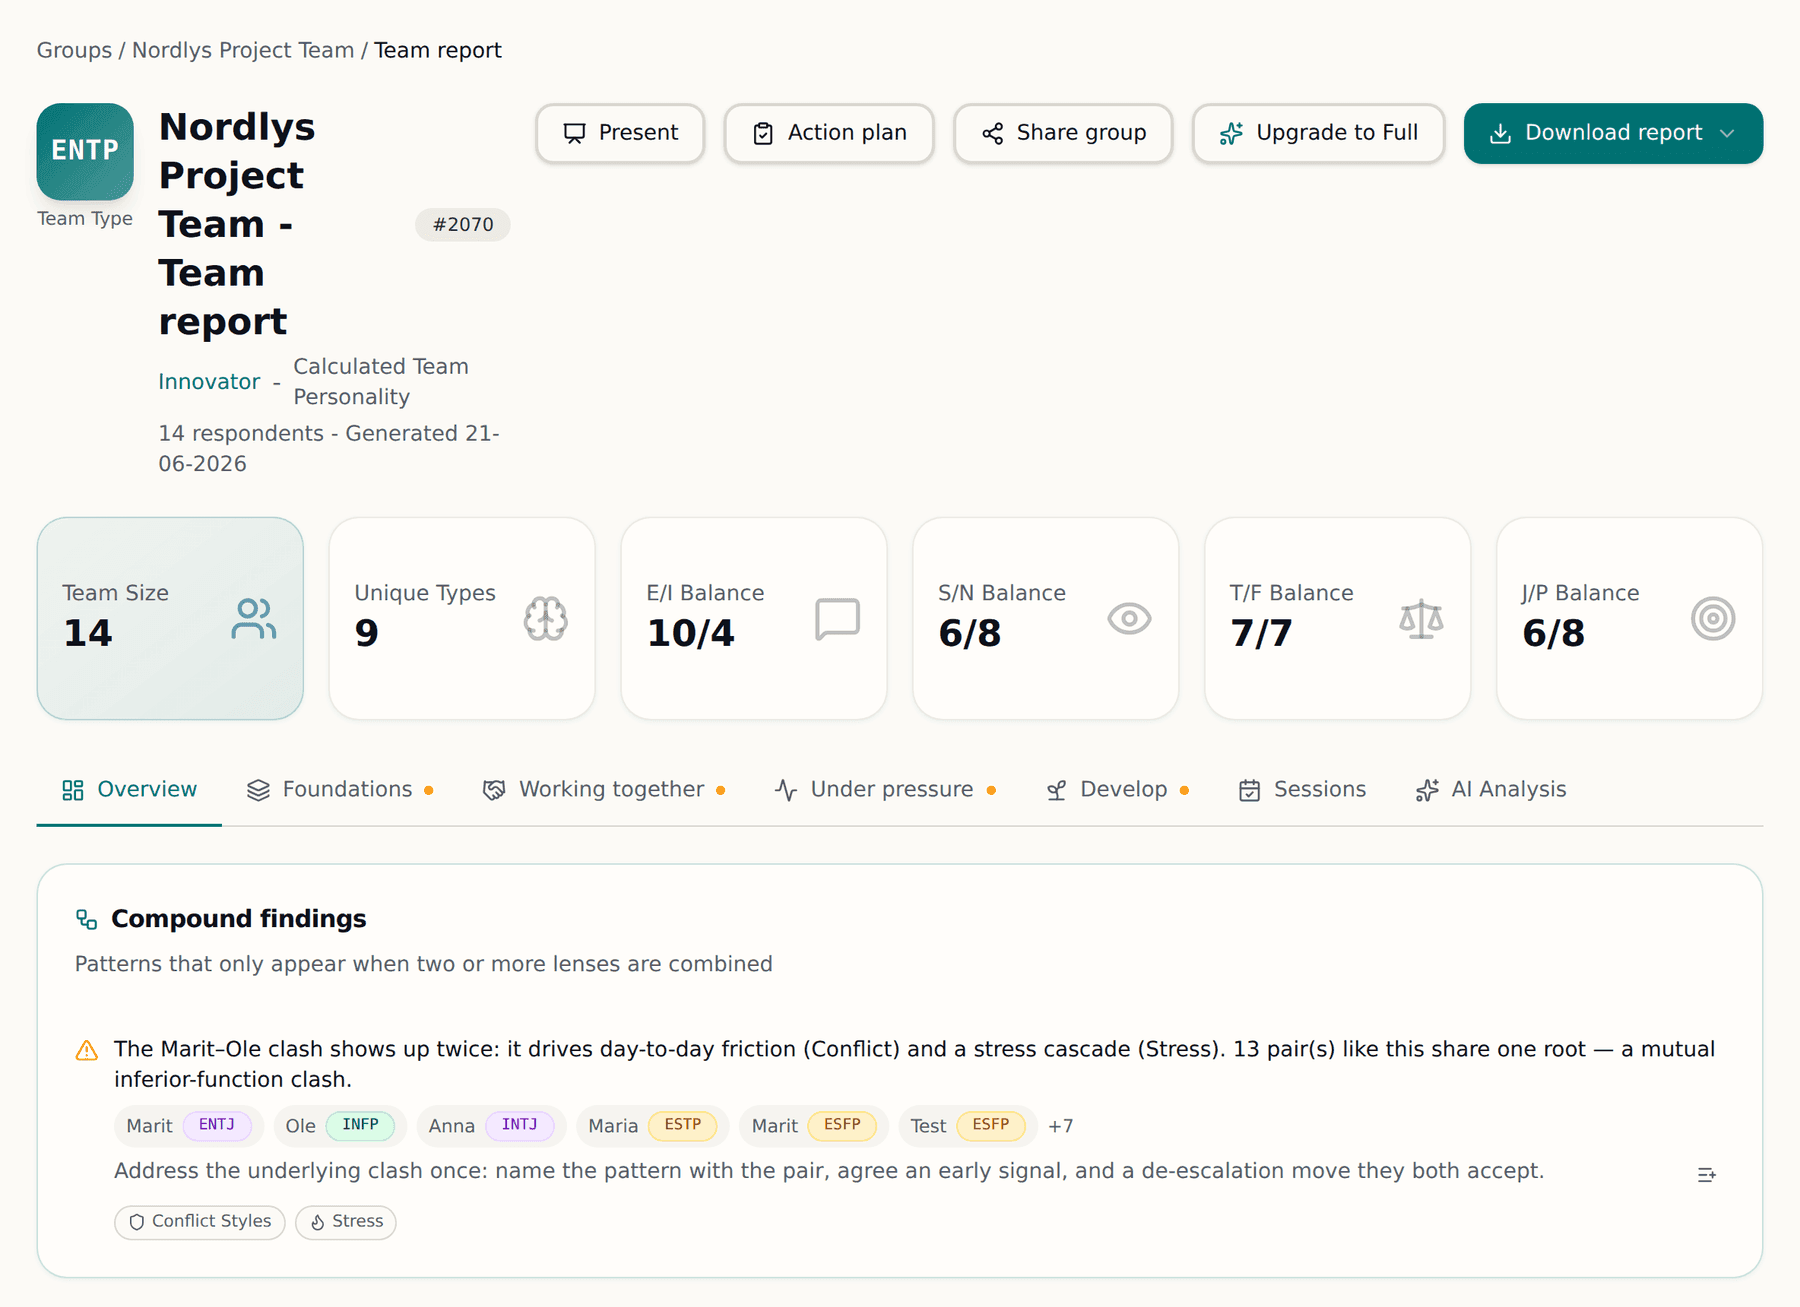Click the Stress tag
The image size is (1800, 1307).
click(346, 1222)
